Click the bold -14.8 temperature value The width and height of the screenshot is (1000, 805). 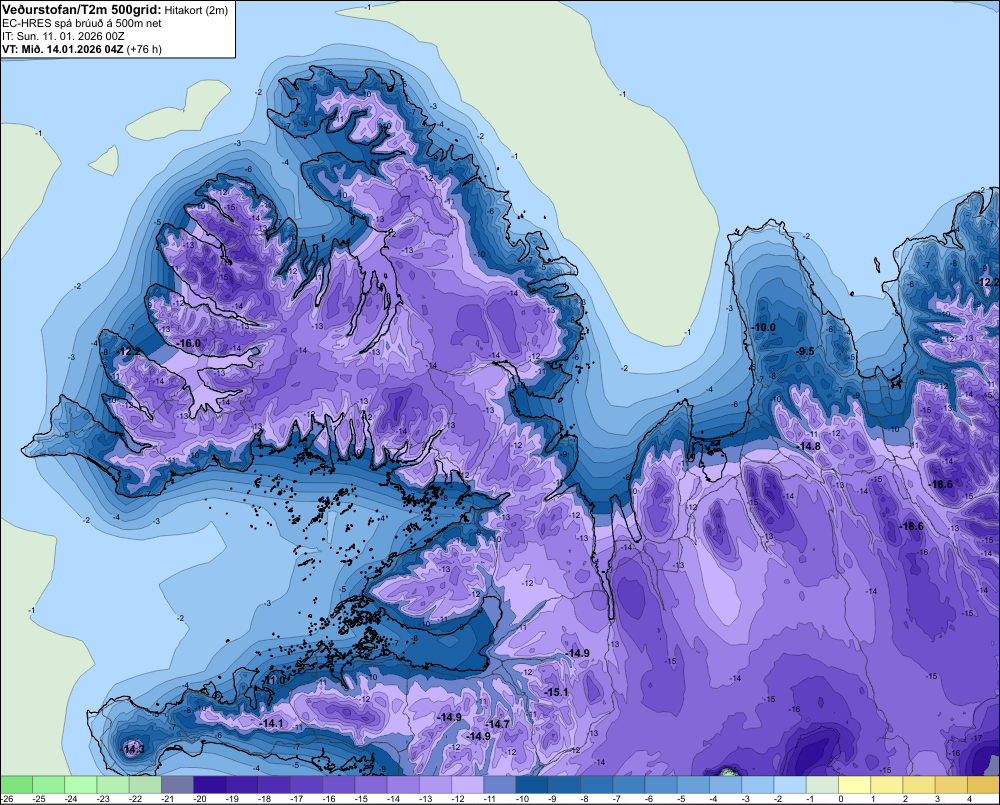pyautogui.click(x=809, y=447)
